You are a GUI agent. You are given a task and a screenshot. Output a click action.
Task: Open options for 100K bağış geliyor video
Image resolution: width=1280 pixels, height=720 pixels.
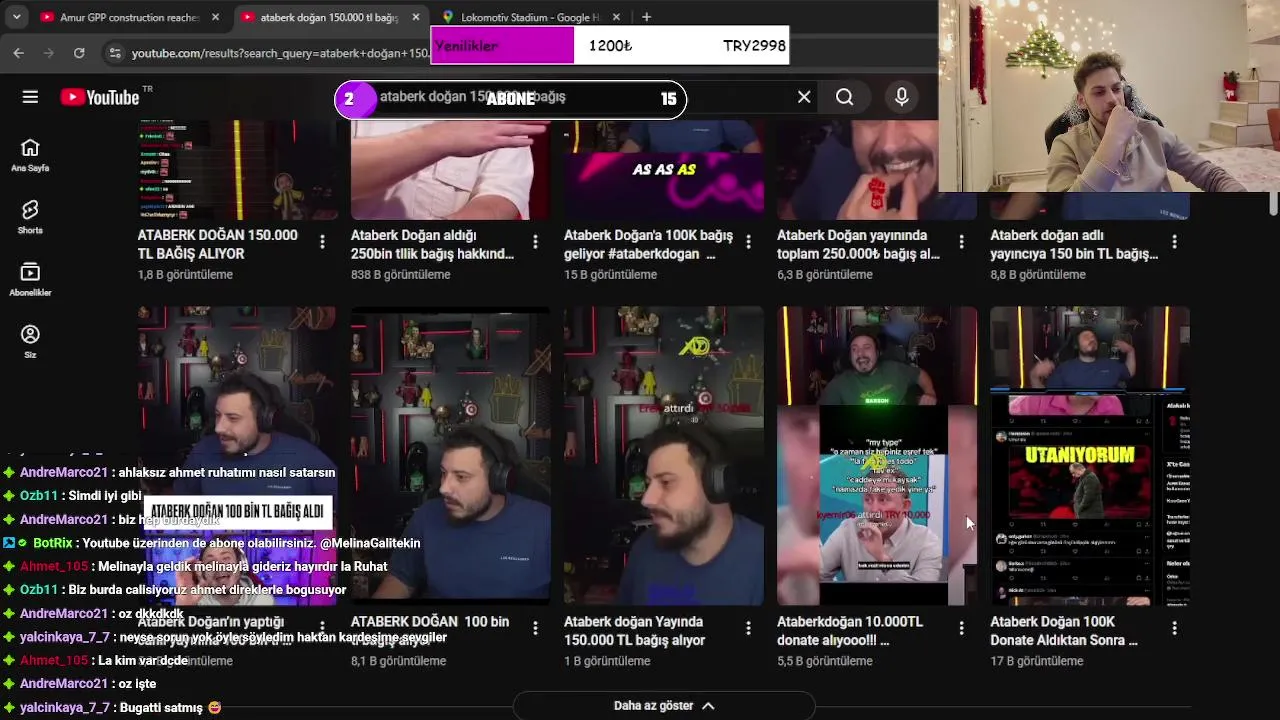coord(748,242)
